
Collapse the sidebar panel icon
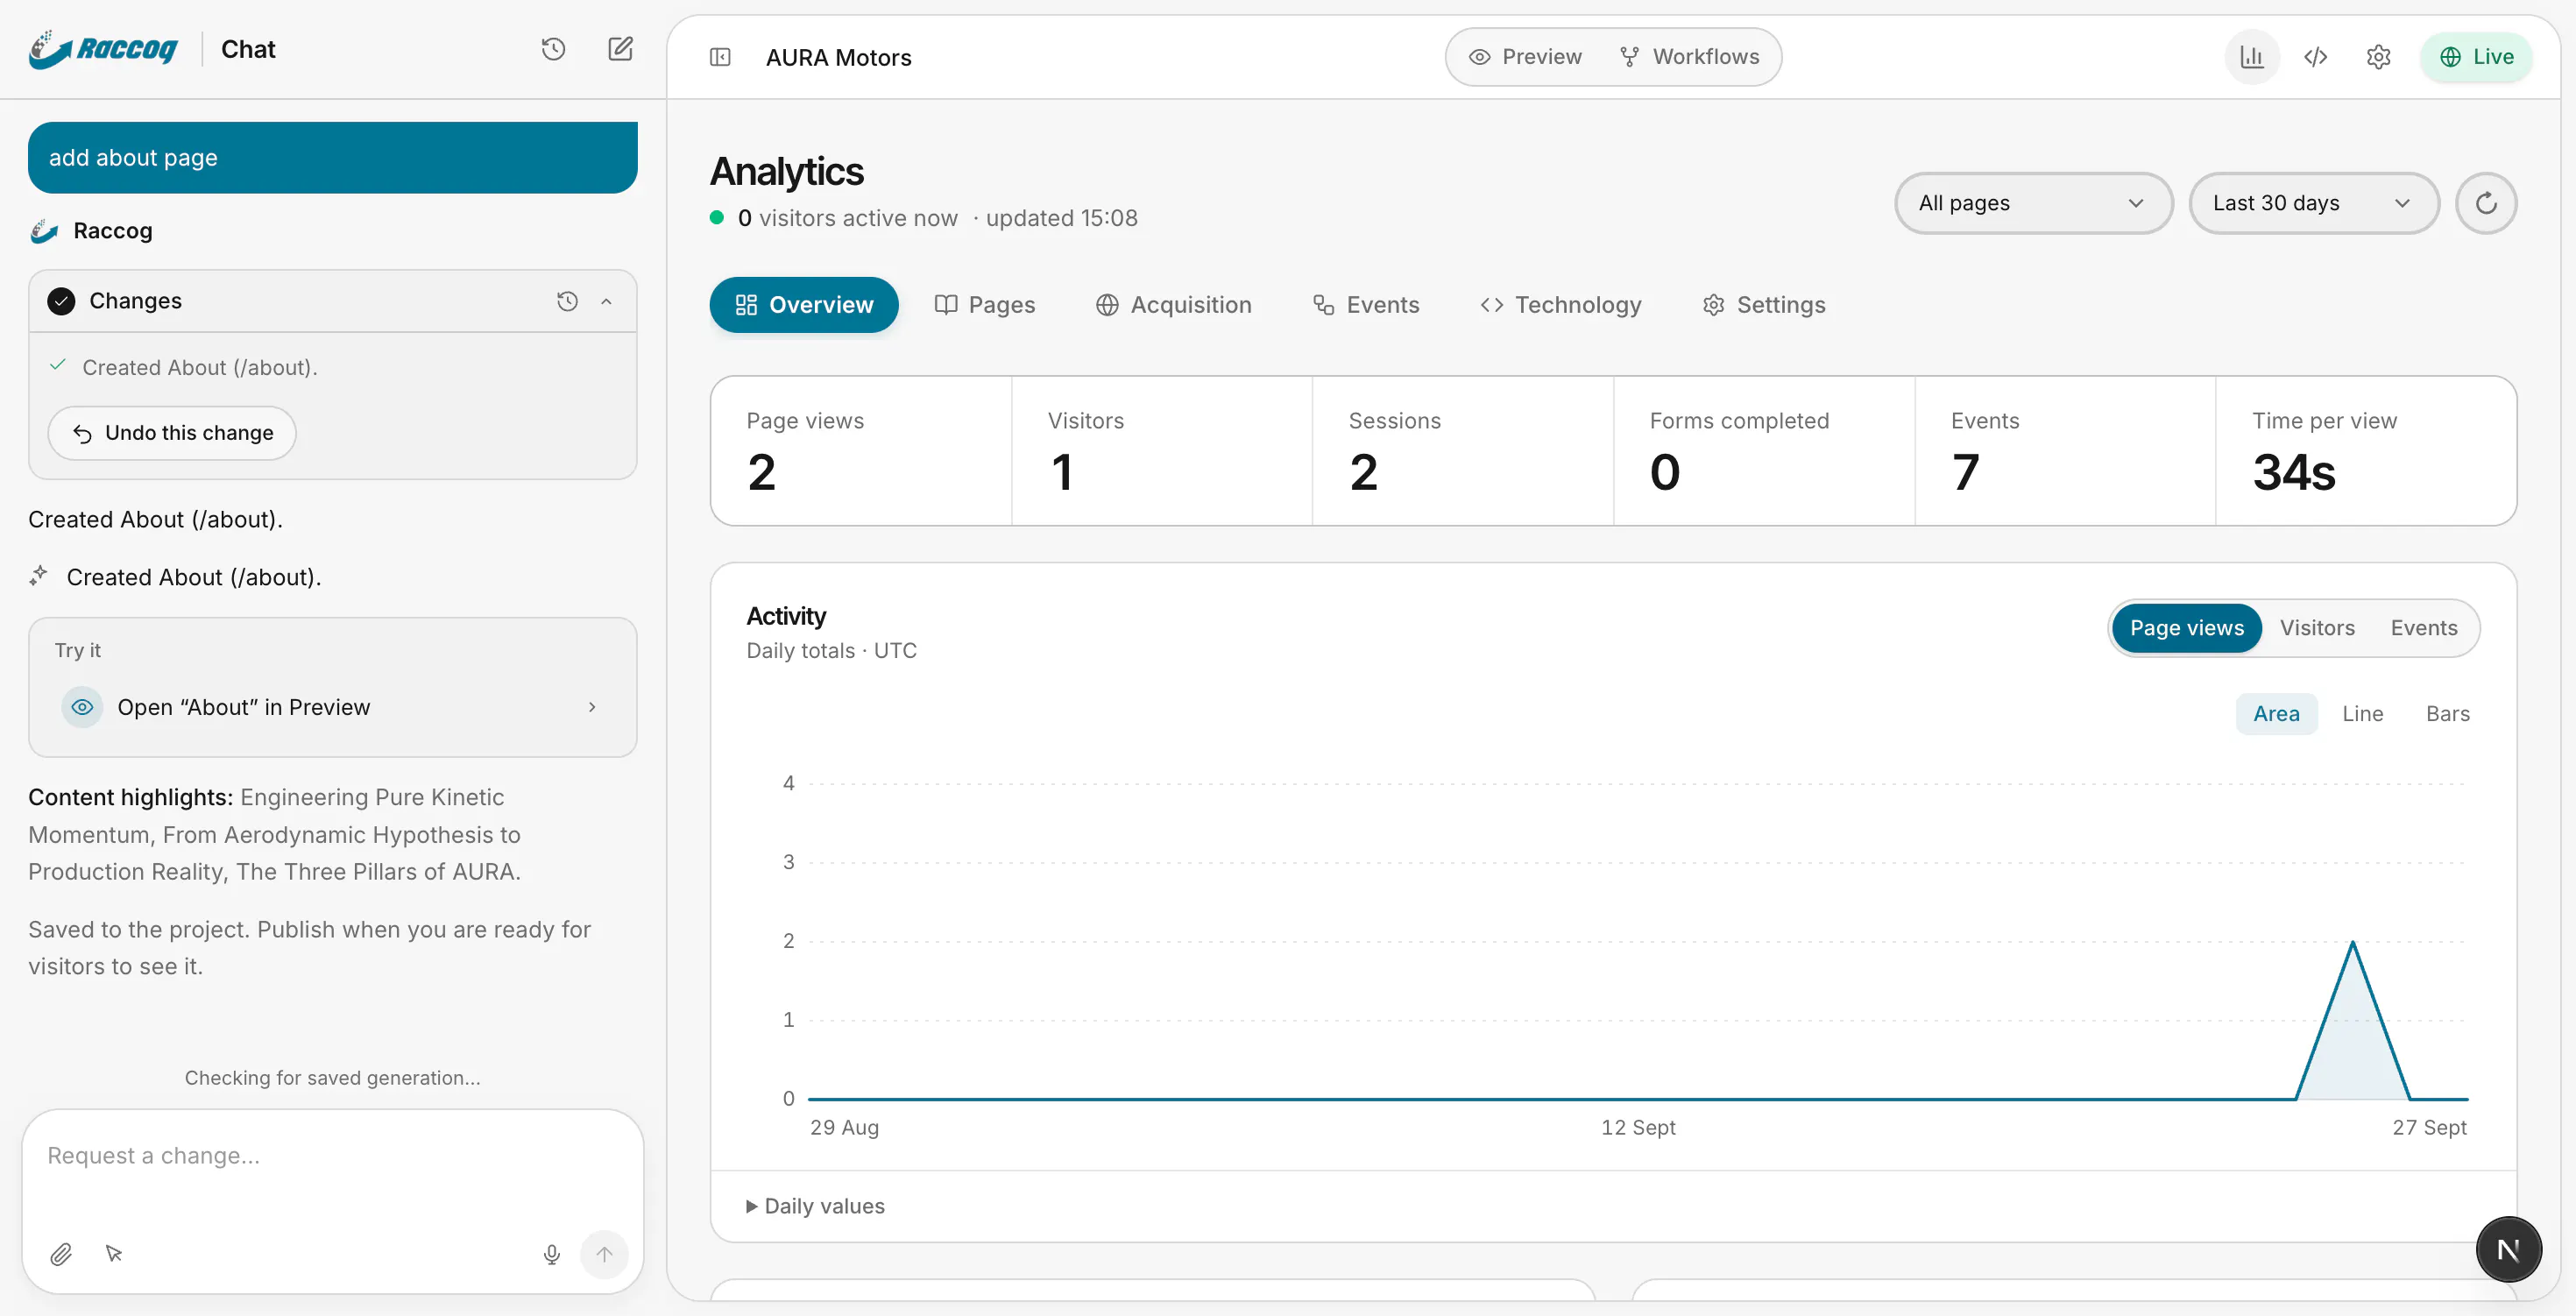[720, 57]
